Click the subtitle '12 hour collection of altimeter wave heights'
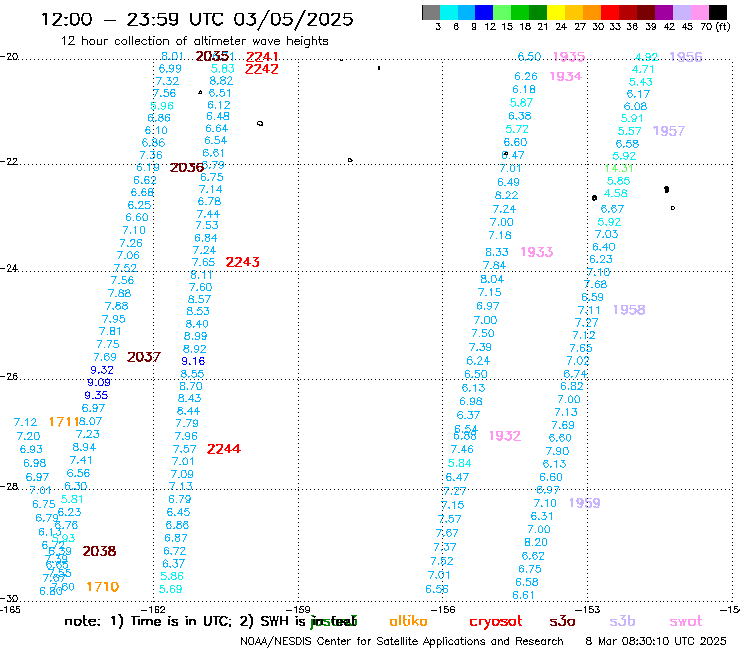 pyautogui.click(x=194, y=41)
